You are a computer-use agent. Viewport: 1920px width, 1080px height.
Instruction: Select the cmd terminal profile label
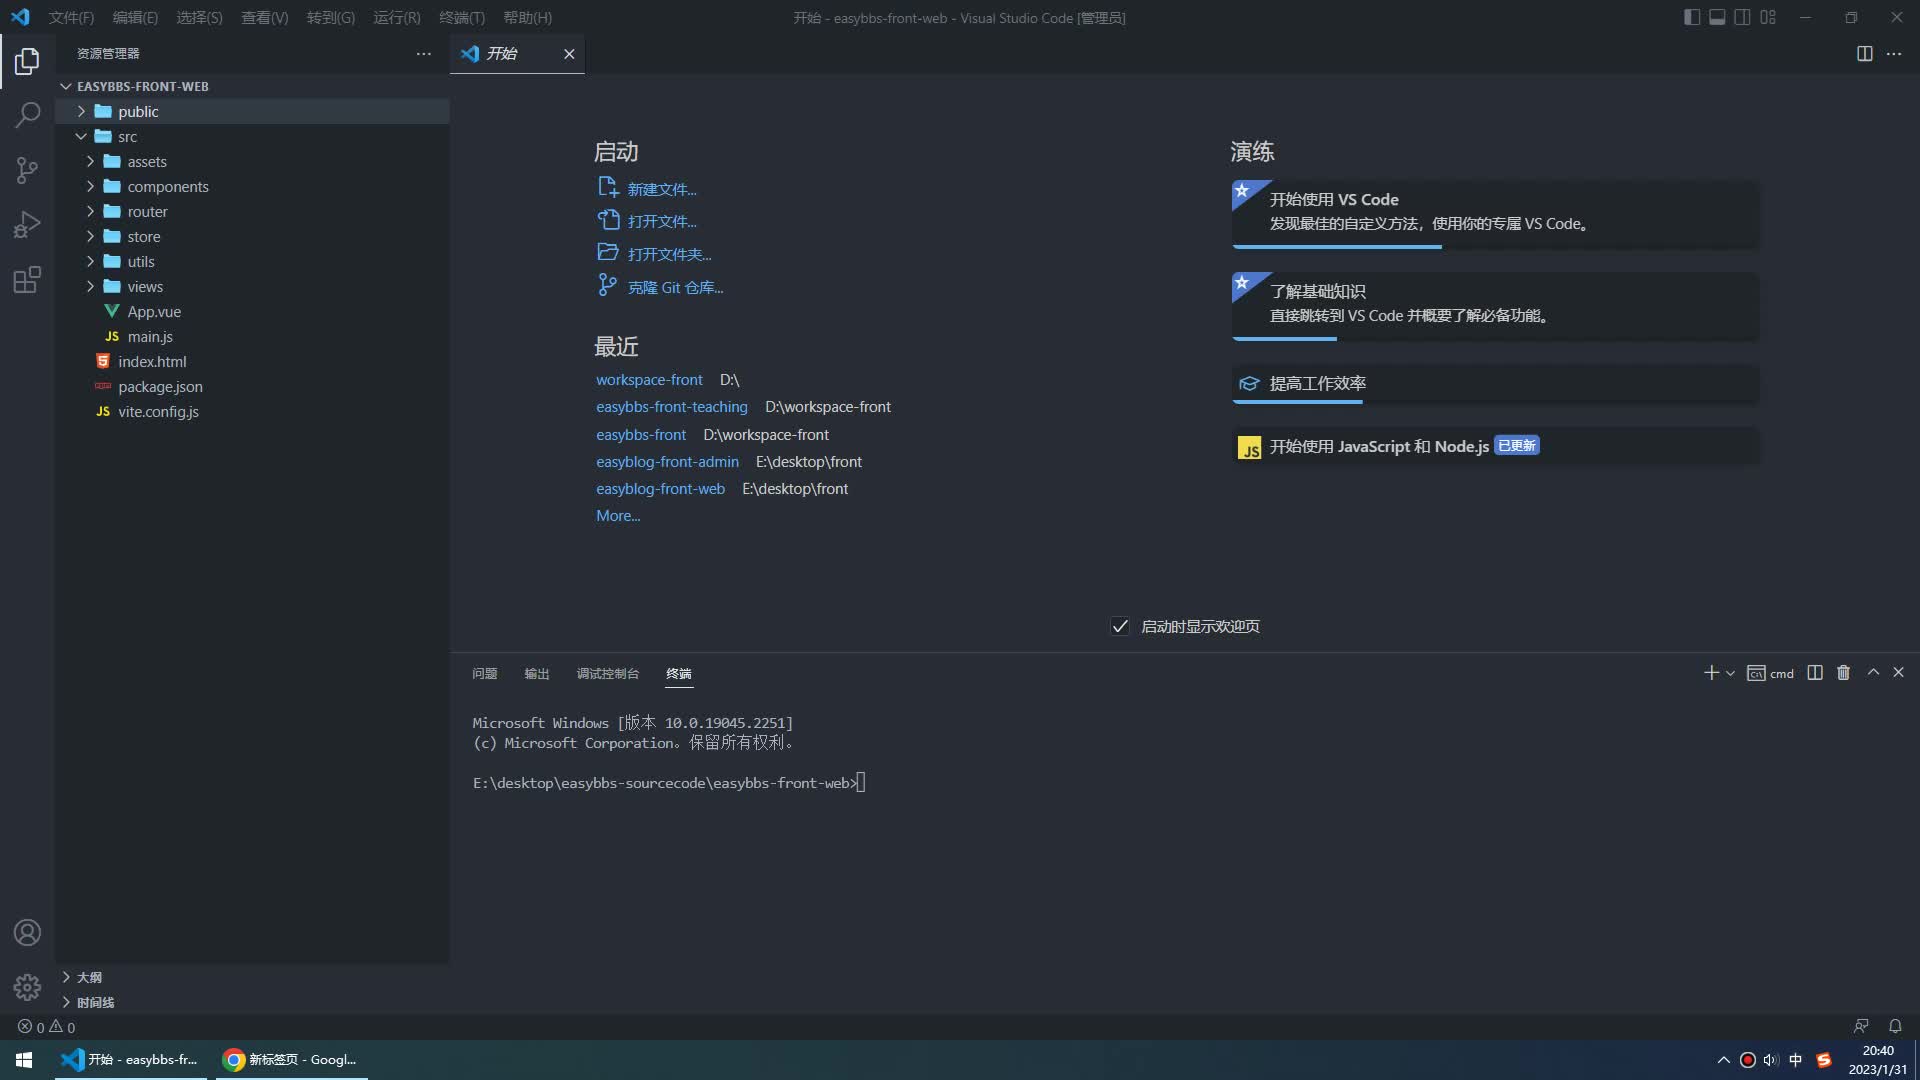pos(1770,673)
